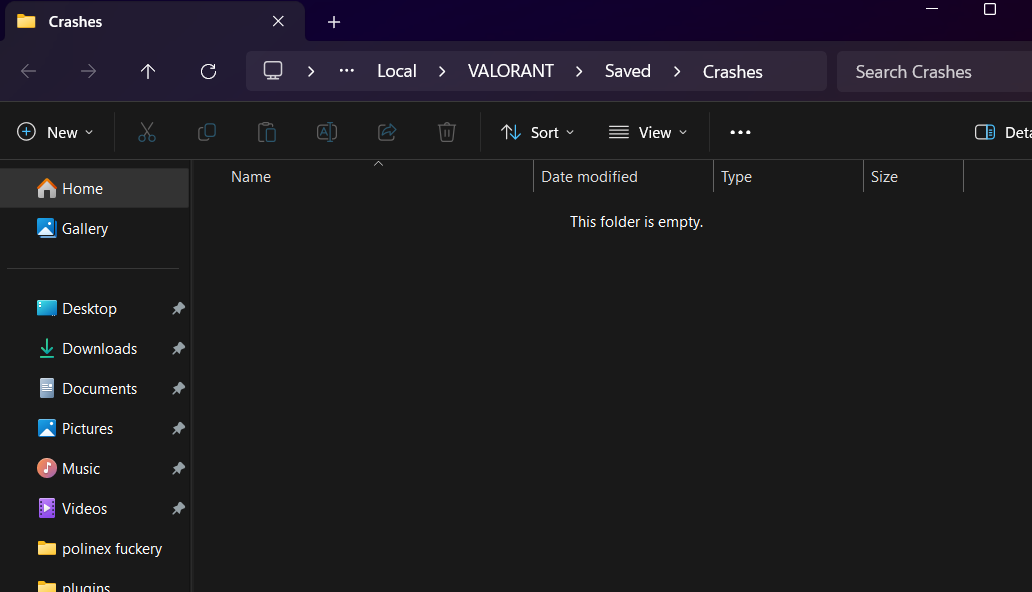Select the Crashes tab
The height and width of the screenshot is (592, 1032).
[x=155, y=22]
